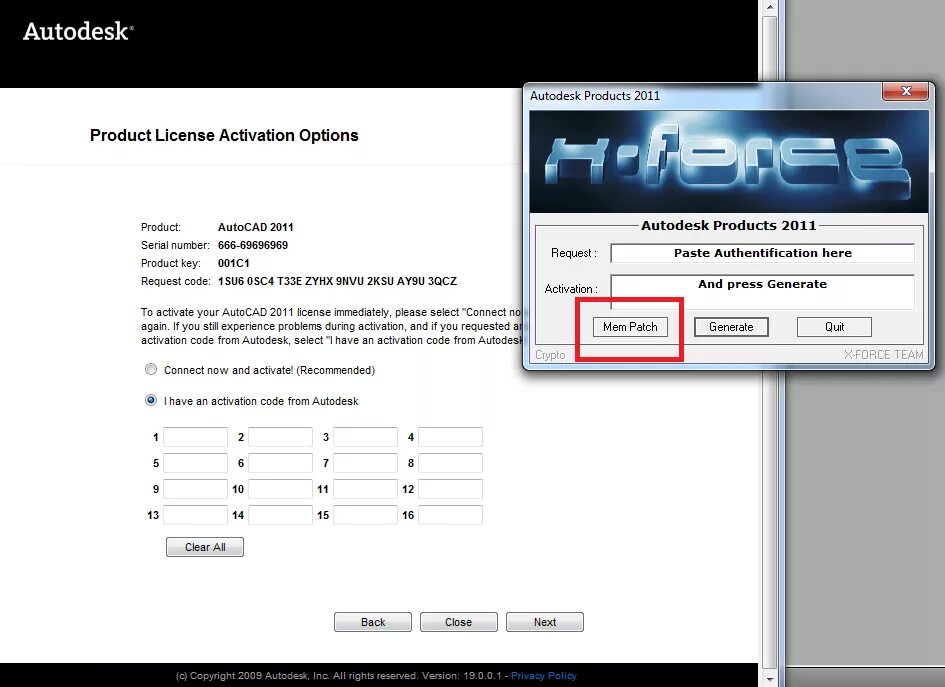The image size is (945, 687).
Task: Click activation code field 2
Action: 280,437
